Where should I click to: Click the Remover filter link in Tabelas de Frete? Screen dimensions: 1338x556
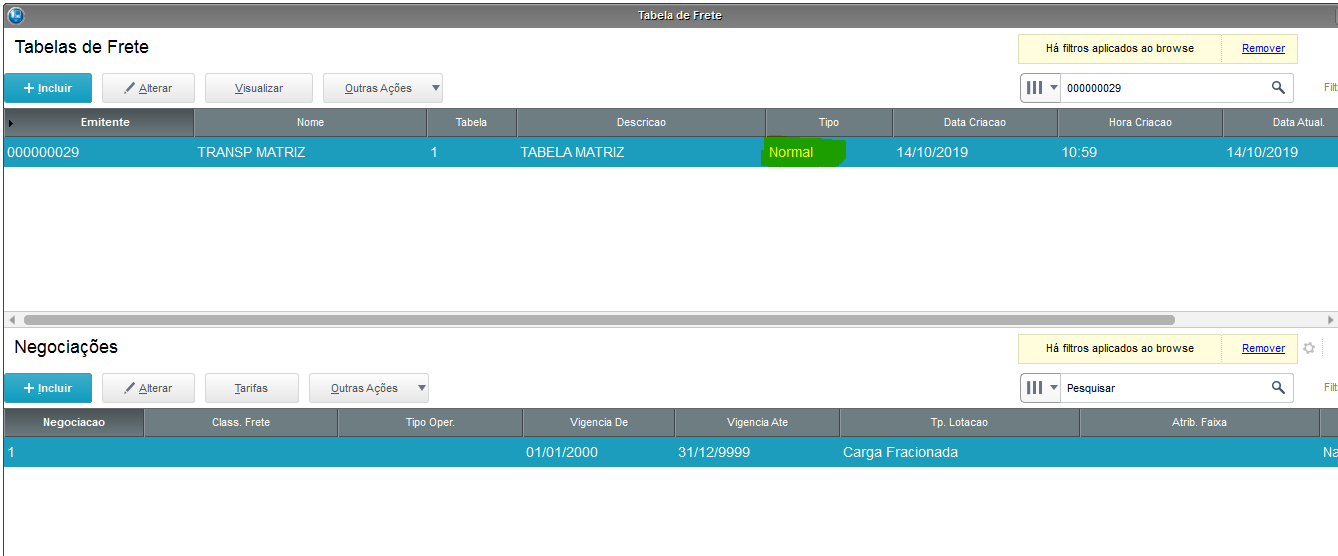click(1263, 48)
